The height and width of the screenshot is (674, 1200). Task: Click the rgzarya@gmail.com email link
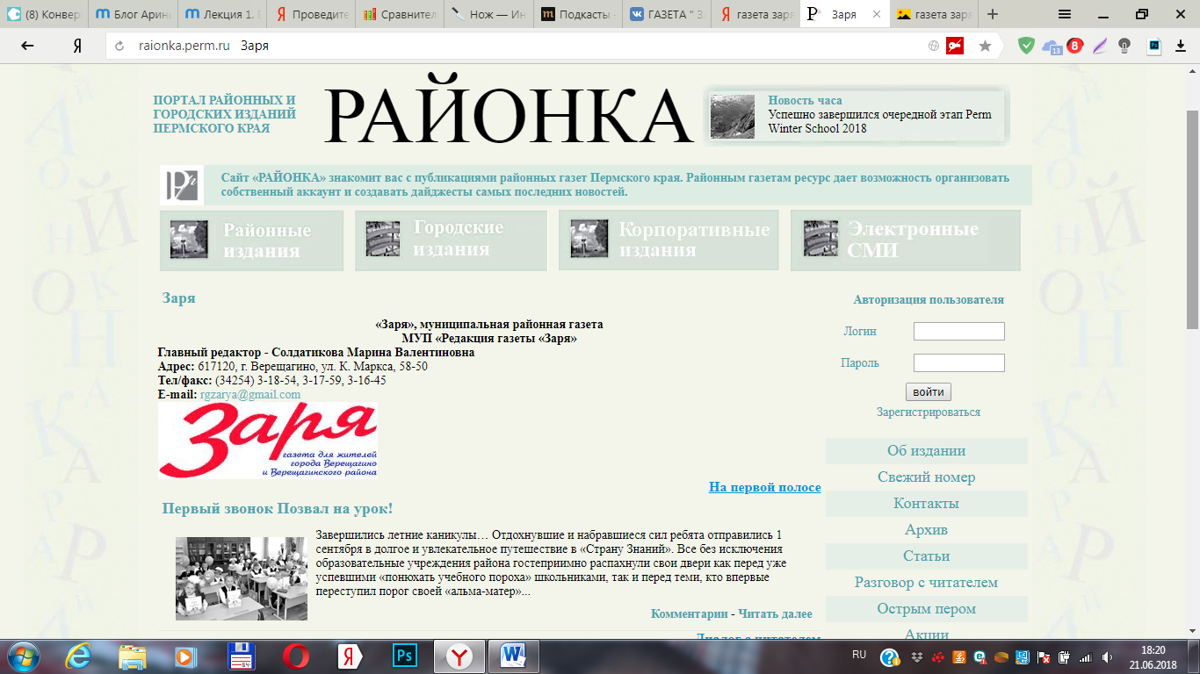[250, 395]
